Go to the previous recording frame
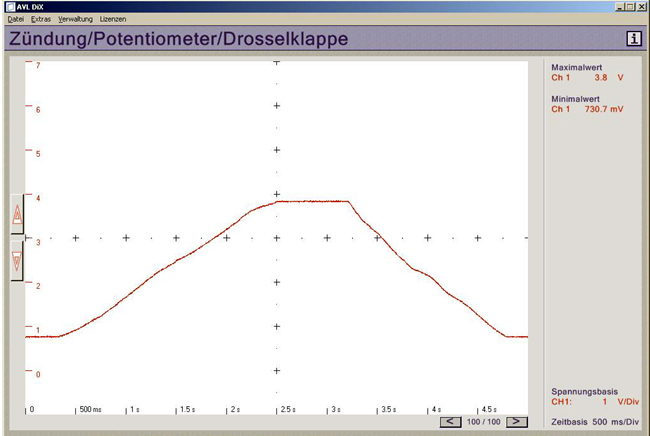The width and height of the screenshot is (650, 436). (451, 422)
